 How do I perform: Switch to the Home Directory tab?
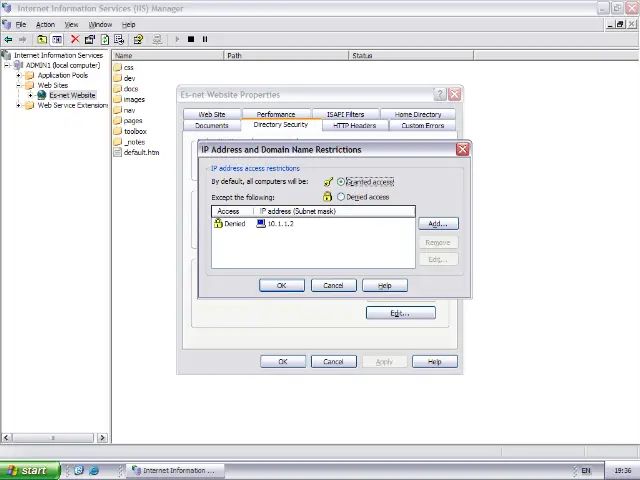(418, 114)
